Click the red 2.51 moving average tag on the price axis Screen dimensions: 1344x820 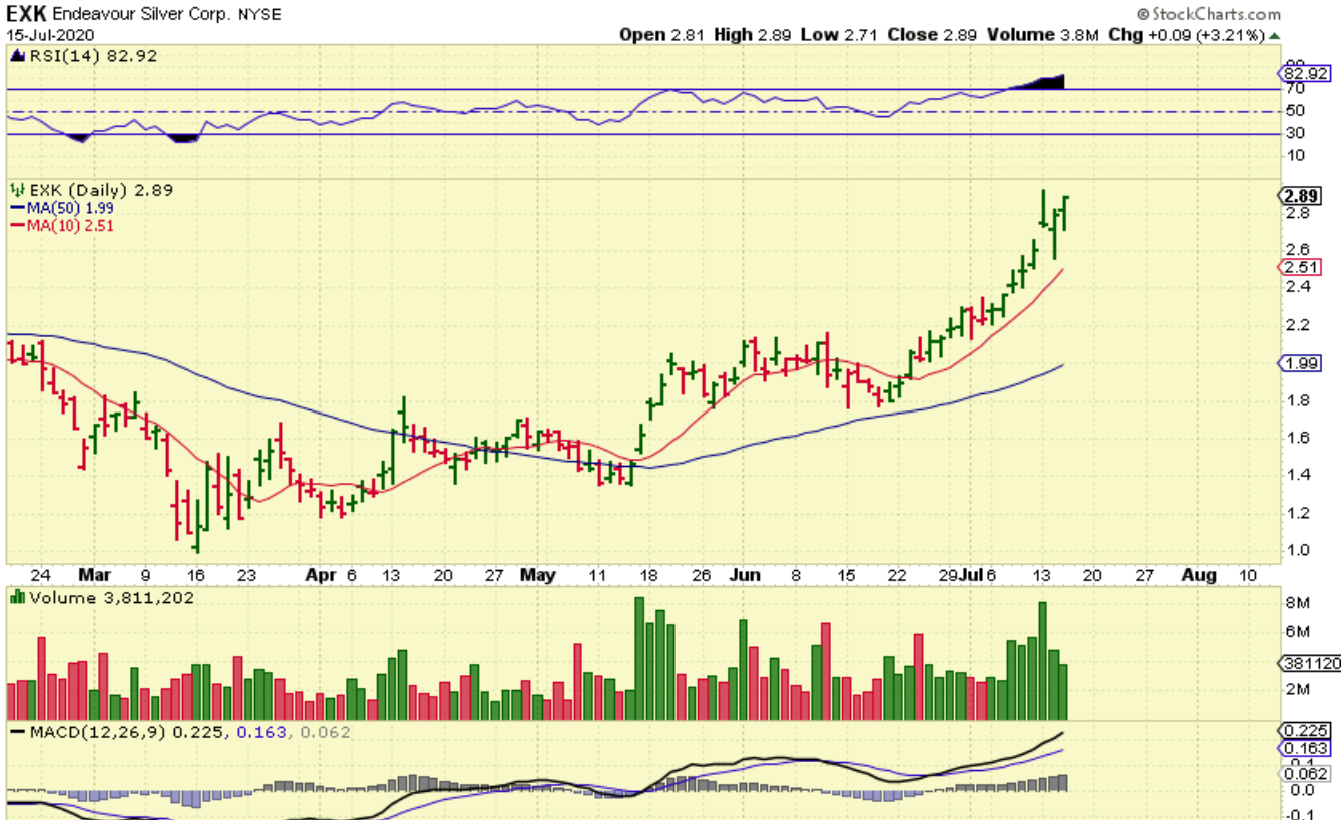pos(1302,267)
